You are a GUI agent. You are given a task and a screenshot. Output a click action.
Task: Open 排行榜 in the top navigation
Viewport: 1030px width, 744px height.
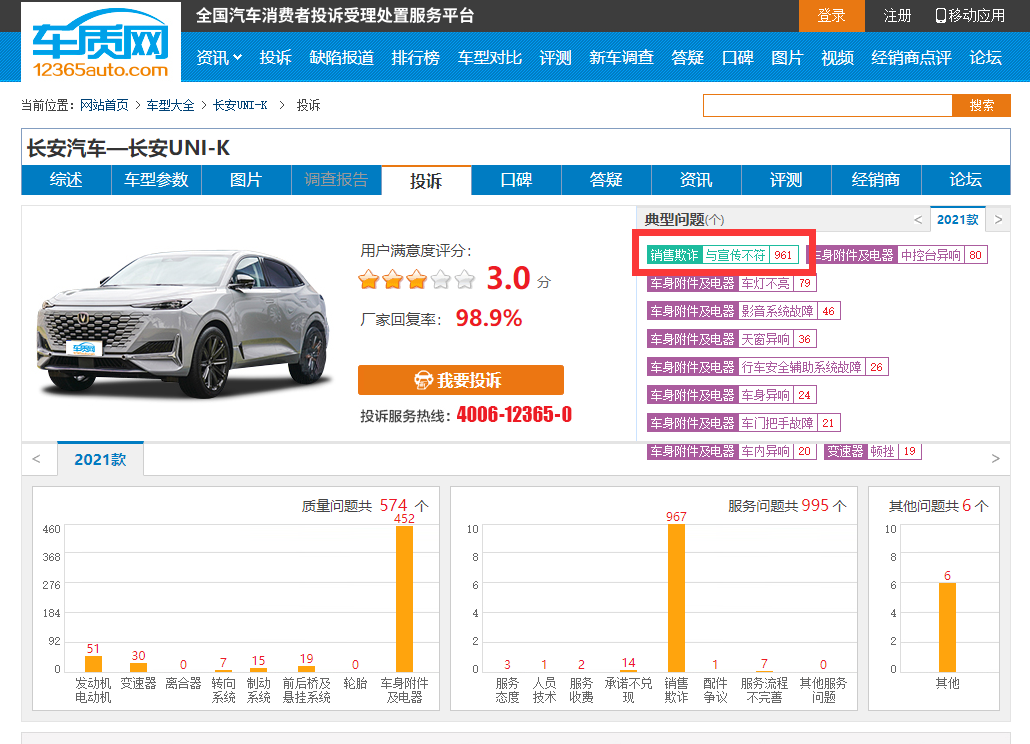click(x=415, y=58)
